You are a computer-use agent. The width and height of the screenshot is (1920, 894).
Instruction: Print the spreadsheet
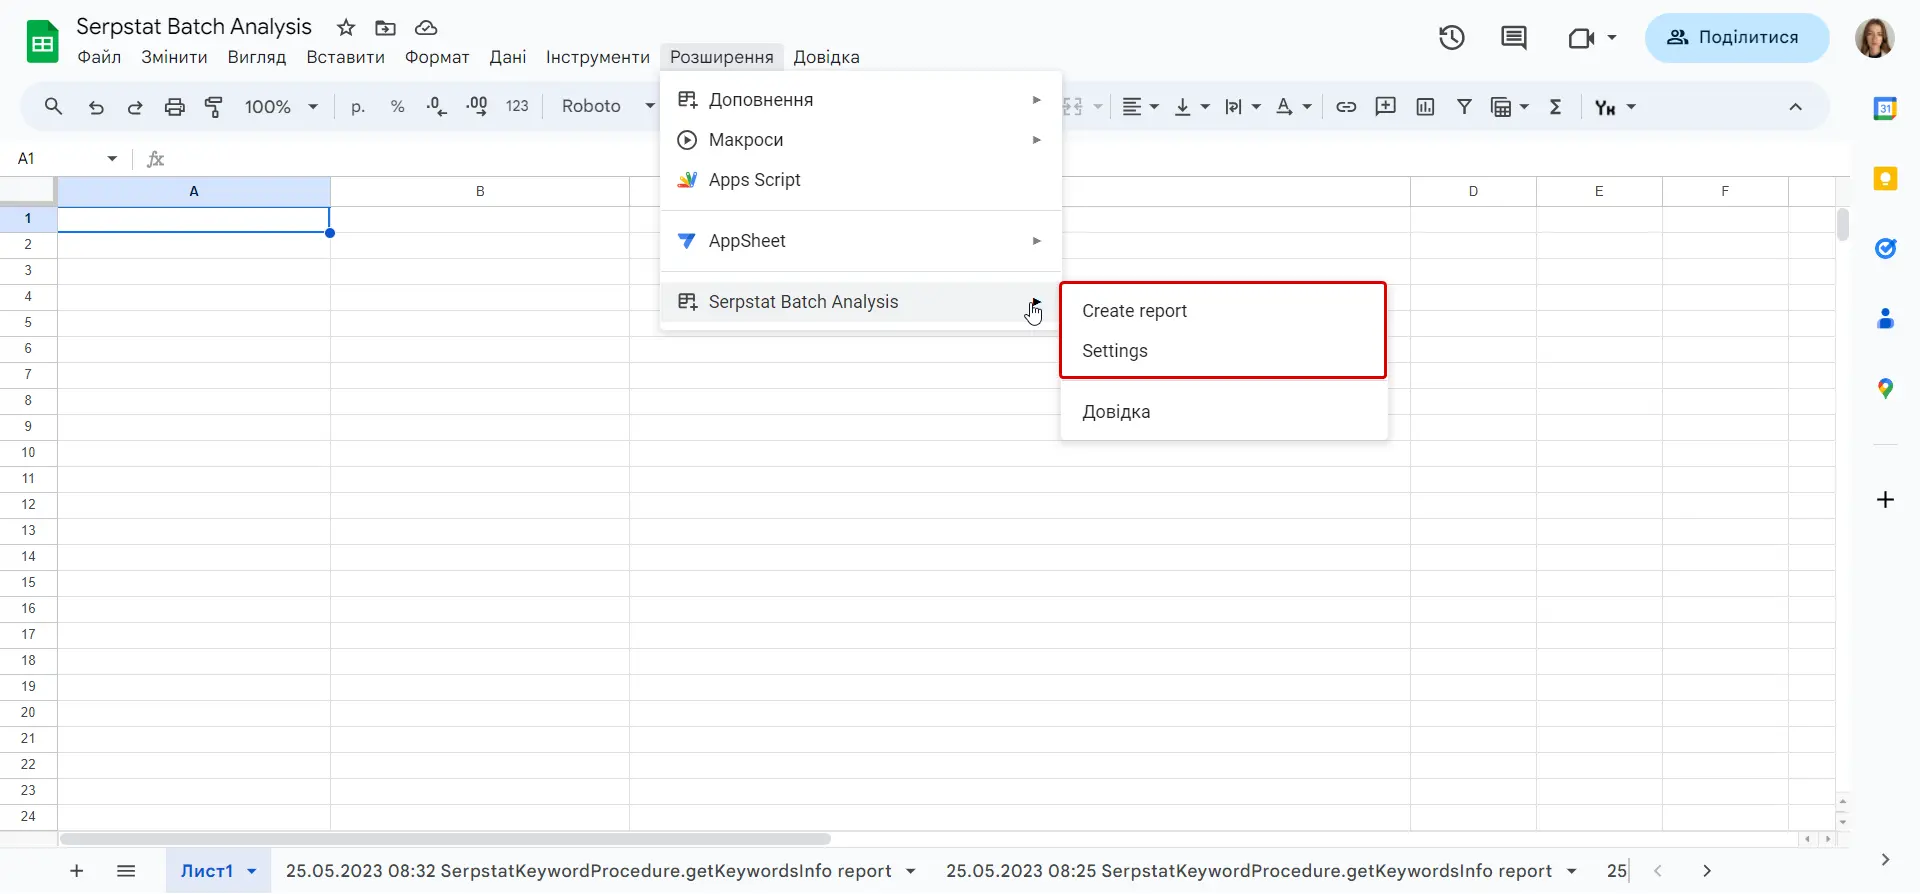tap(175, 107)
